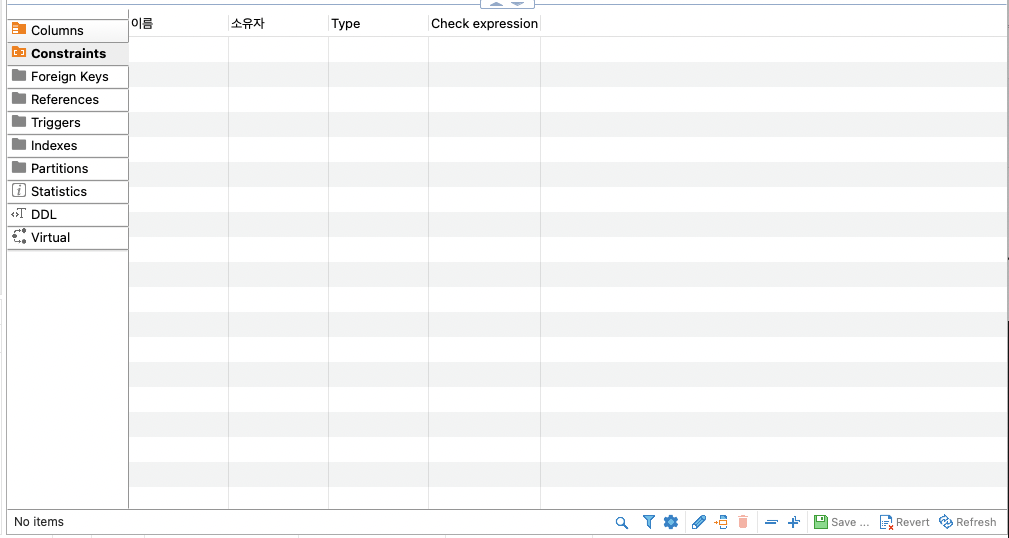Click the Revert button
The width and height of the screenshot is (1009, 538).
tap(904, 522)
